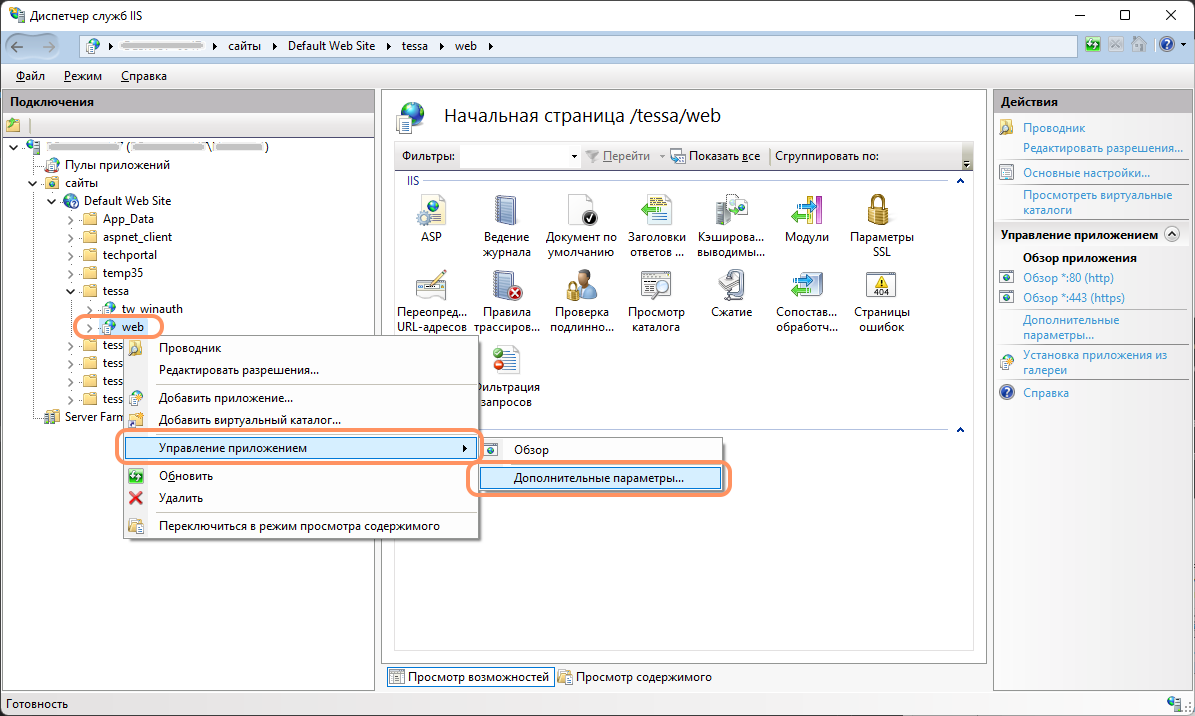
Task: Open the Справка menu
Action: (x=144, y=76)
